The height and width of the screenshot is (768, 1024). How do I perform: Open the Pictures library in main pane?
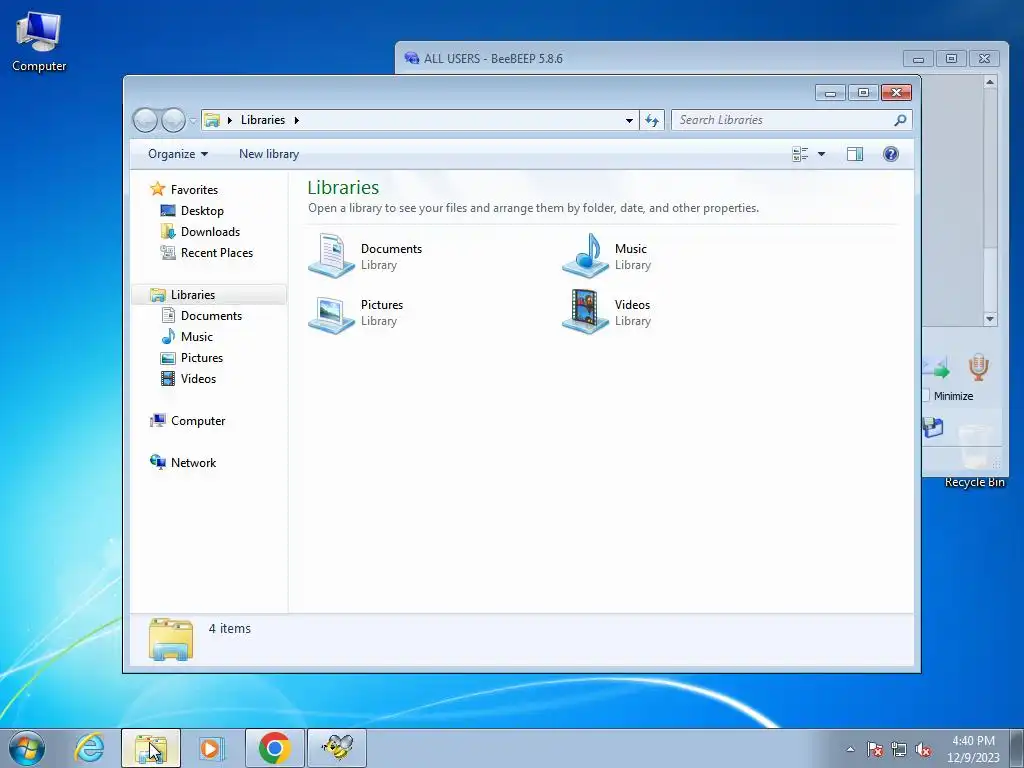[356, 312]
